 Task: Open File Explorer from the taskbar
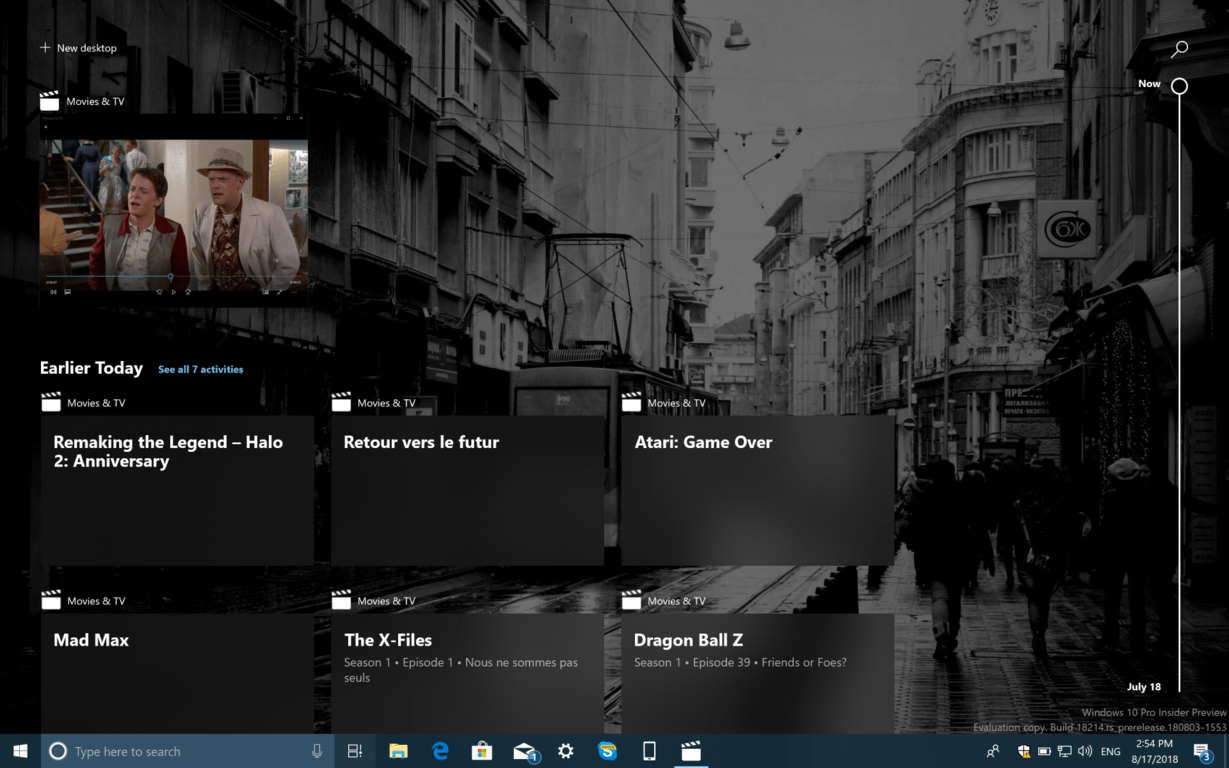point(398,751)
